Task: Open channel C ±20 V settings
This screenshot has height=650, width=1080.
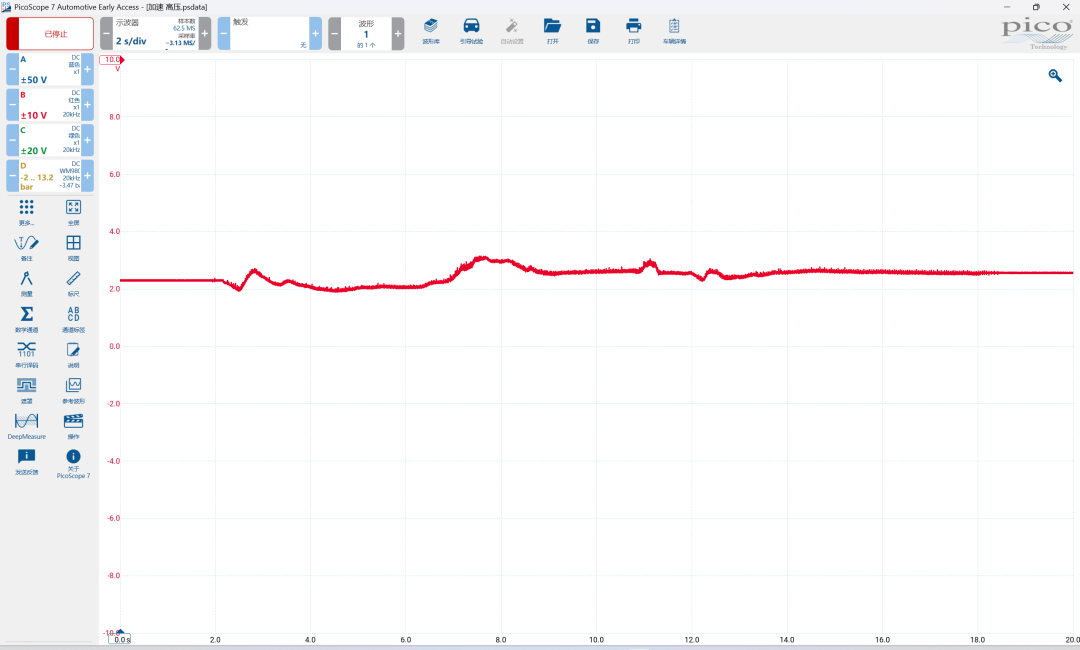Action: pos(50,140)
